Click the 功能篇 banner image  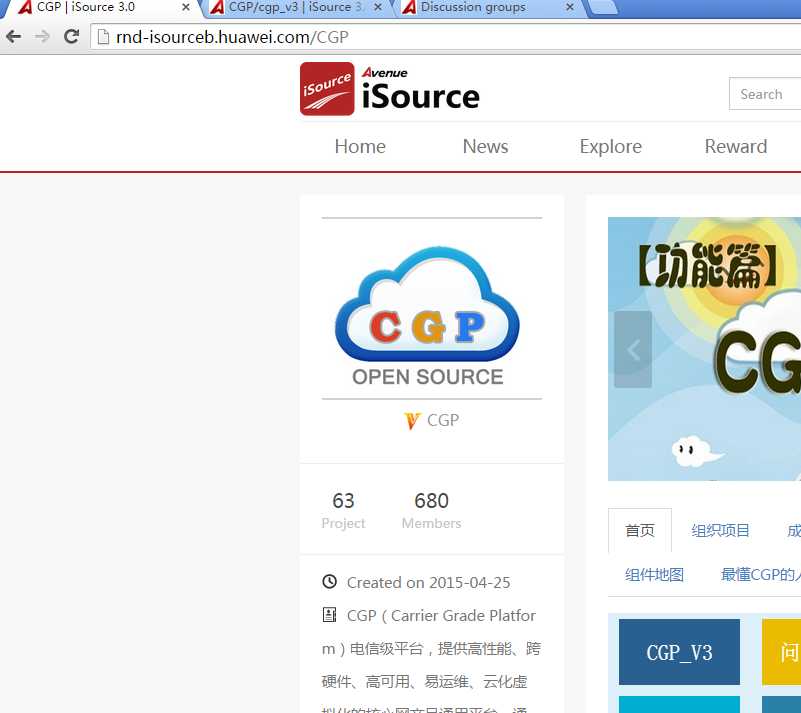click(704, 349)
